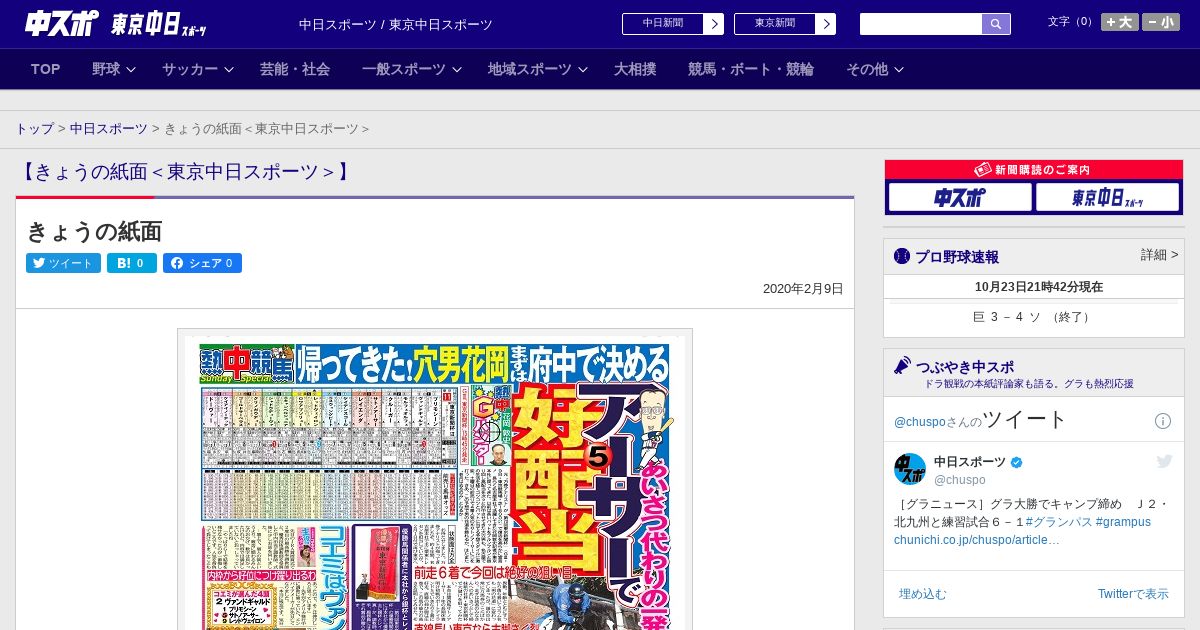
Task: Decrease text size with −小 button
Action: pos(1161,22)
